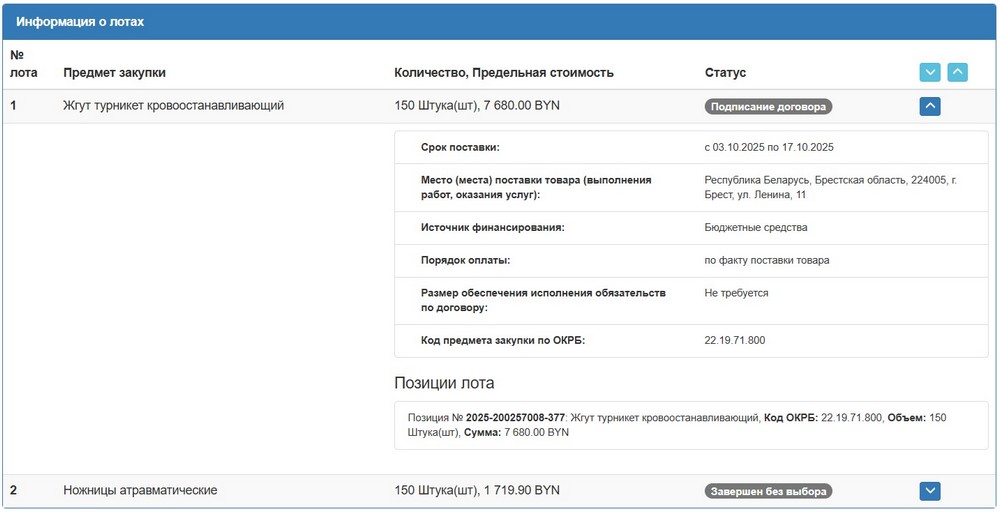
Task: Select lot 2 Ножницы атравматические name
Action: 140,490
